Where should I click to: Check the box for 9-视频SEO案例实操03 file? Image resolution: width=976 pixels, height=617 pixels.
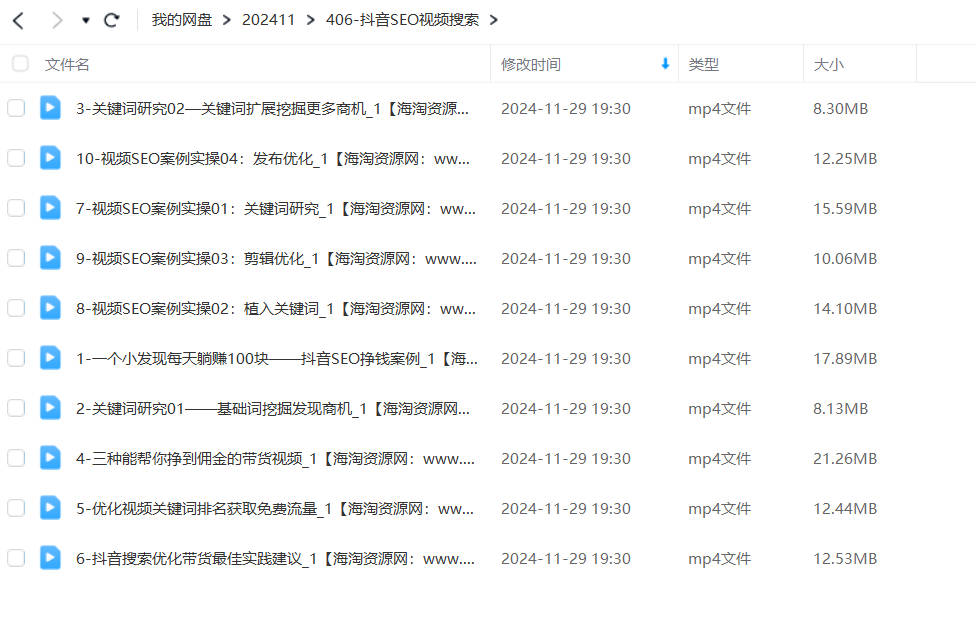[16, 258]
